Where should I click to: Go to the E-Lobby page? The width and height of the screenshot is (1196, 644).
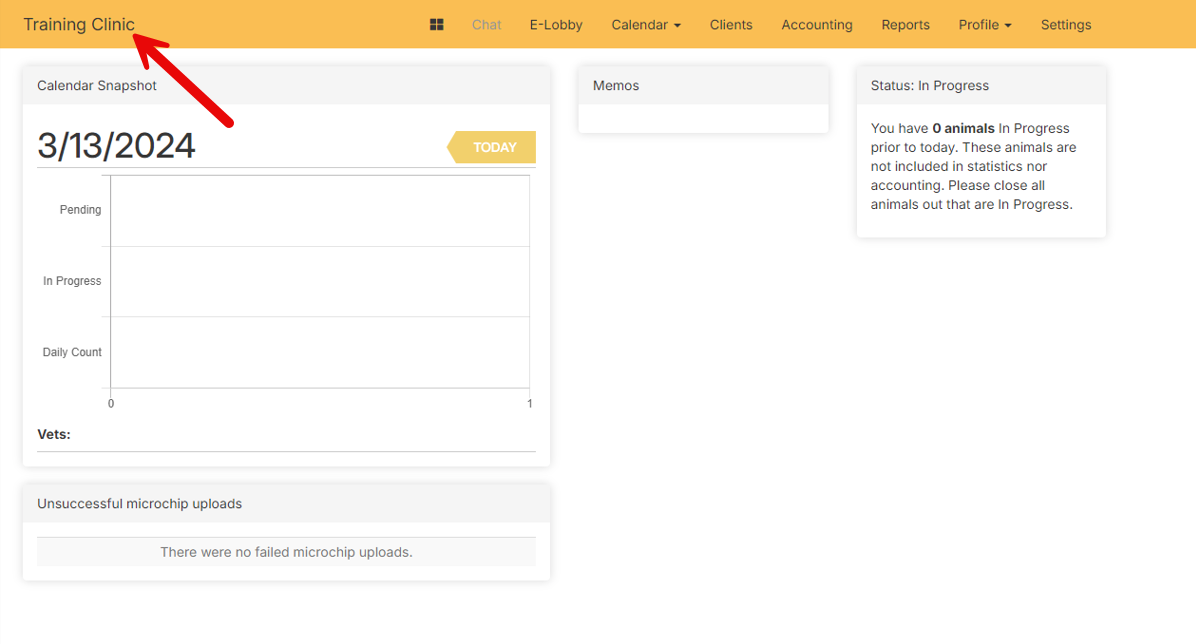pos(556,25)
